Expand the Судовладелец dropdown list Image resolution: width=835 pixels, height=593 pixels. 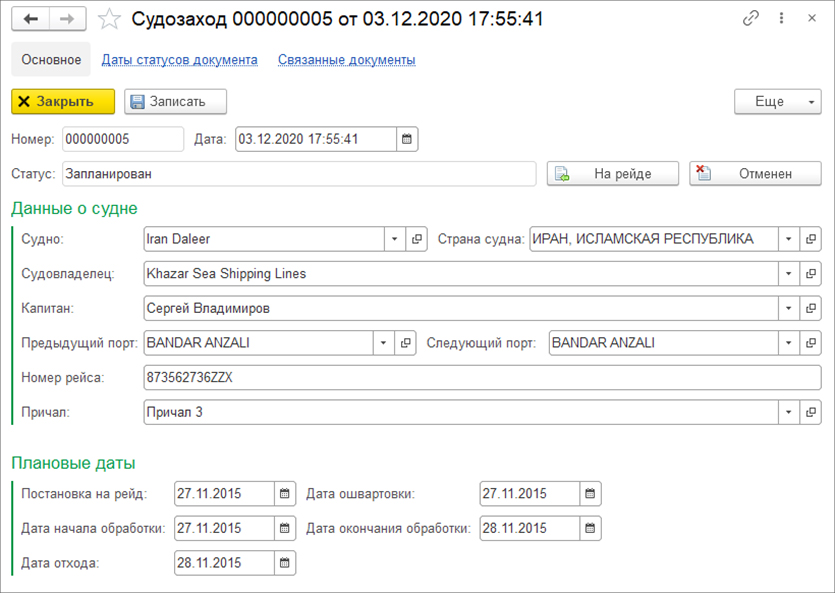[789, 274]
